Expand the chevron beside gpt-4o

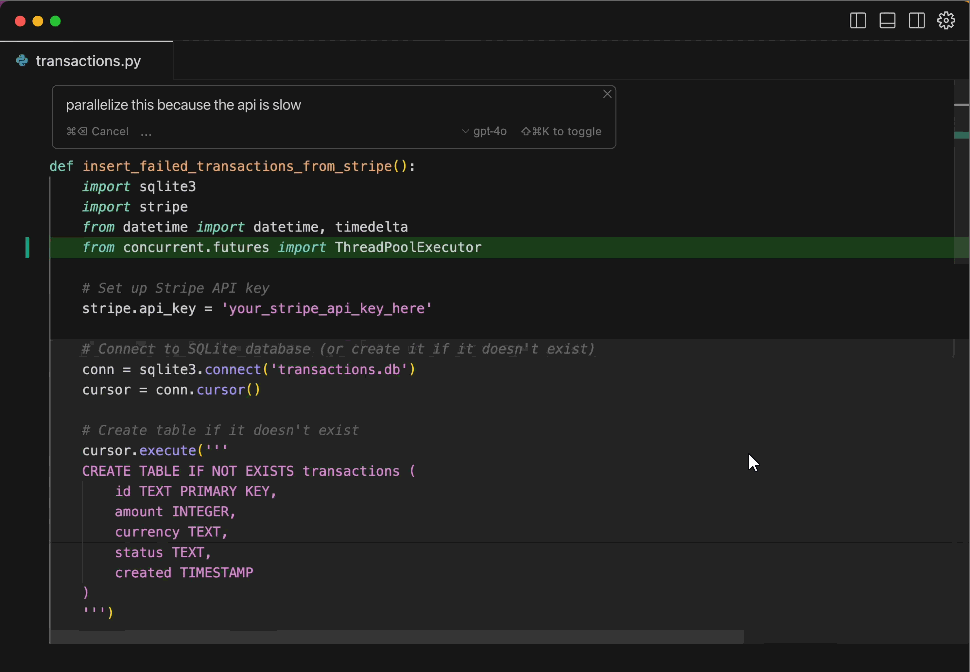click(465, 130)
